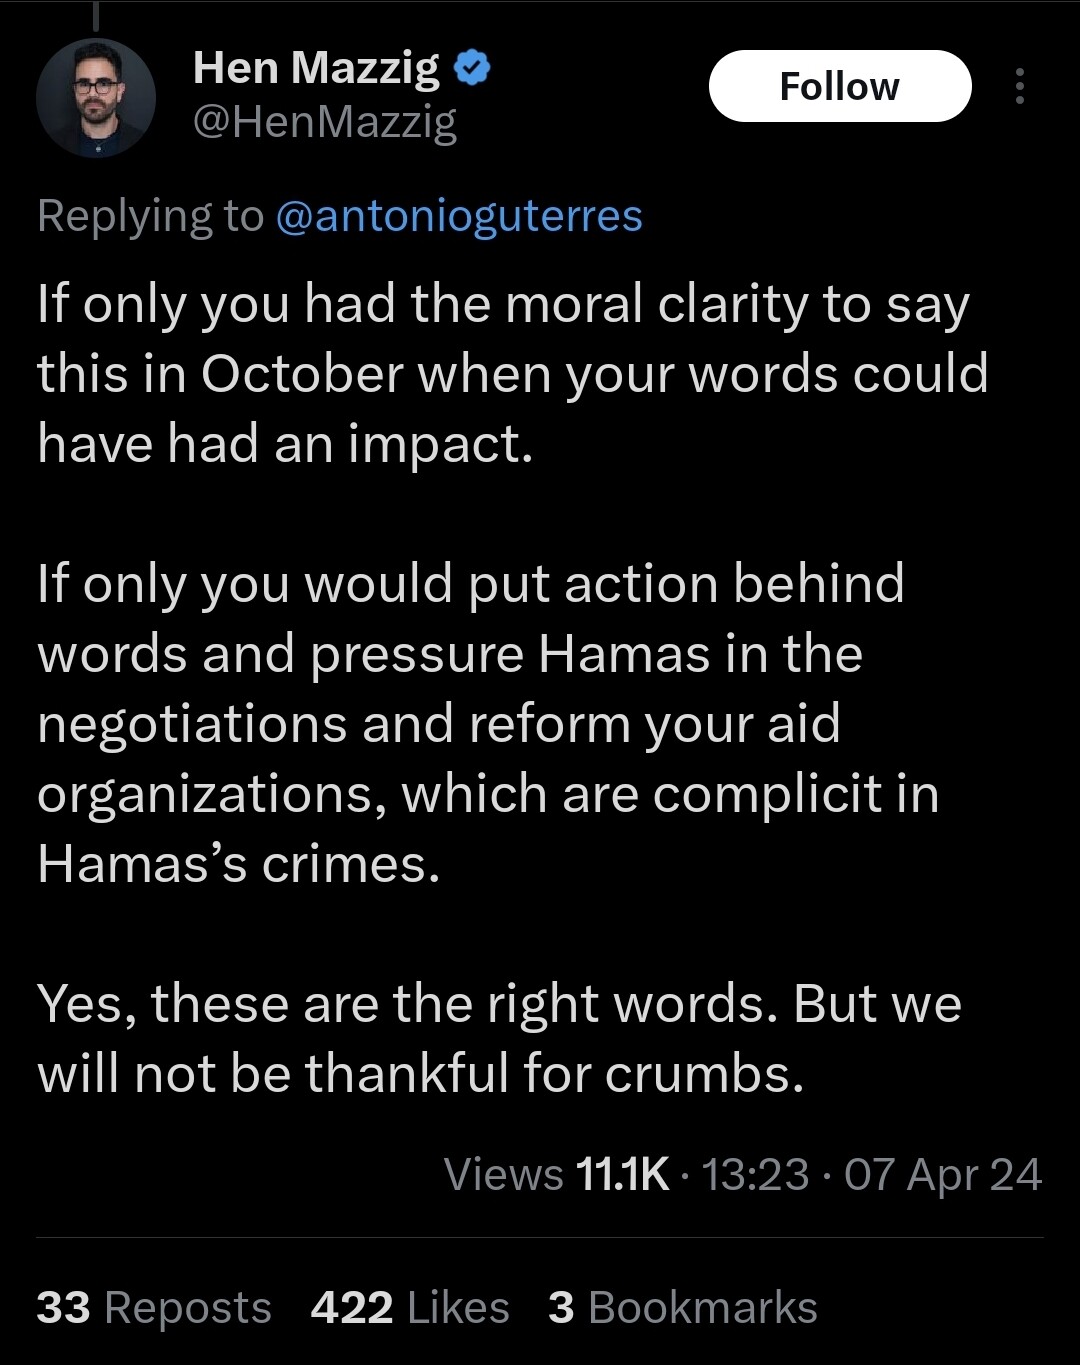Open the three-dot more options menu

coord(1019,86)
